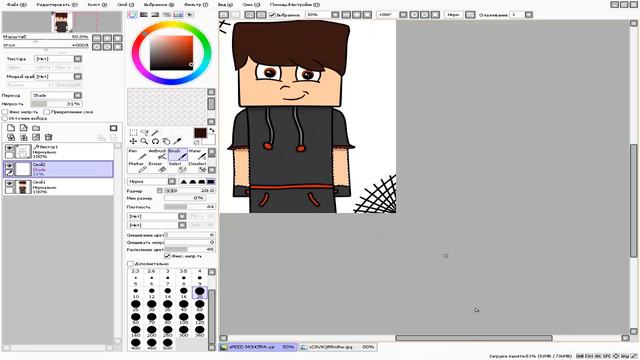The height and width of the screenshot is (360, 640).
Task: Open the Переход blending mode dropdown
Action: click(x=78, y=95)
